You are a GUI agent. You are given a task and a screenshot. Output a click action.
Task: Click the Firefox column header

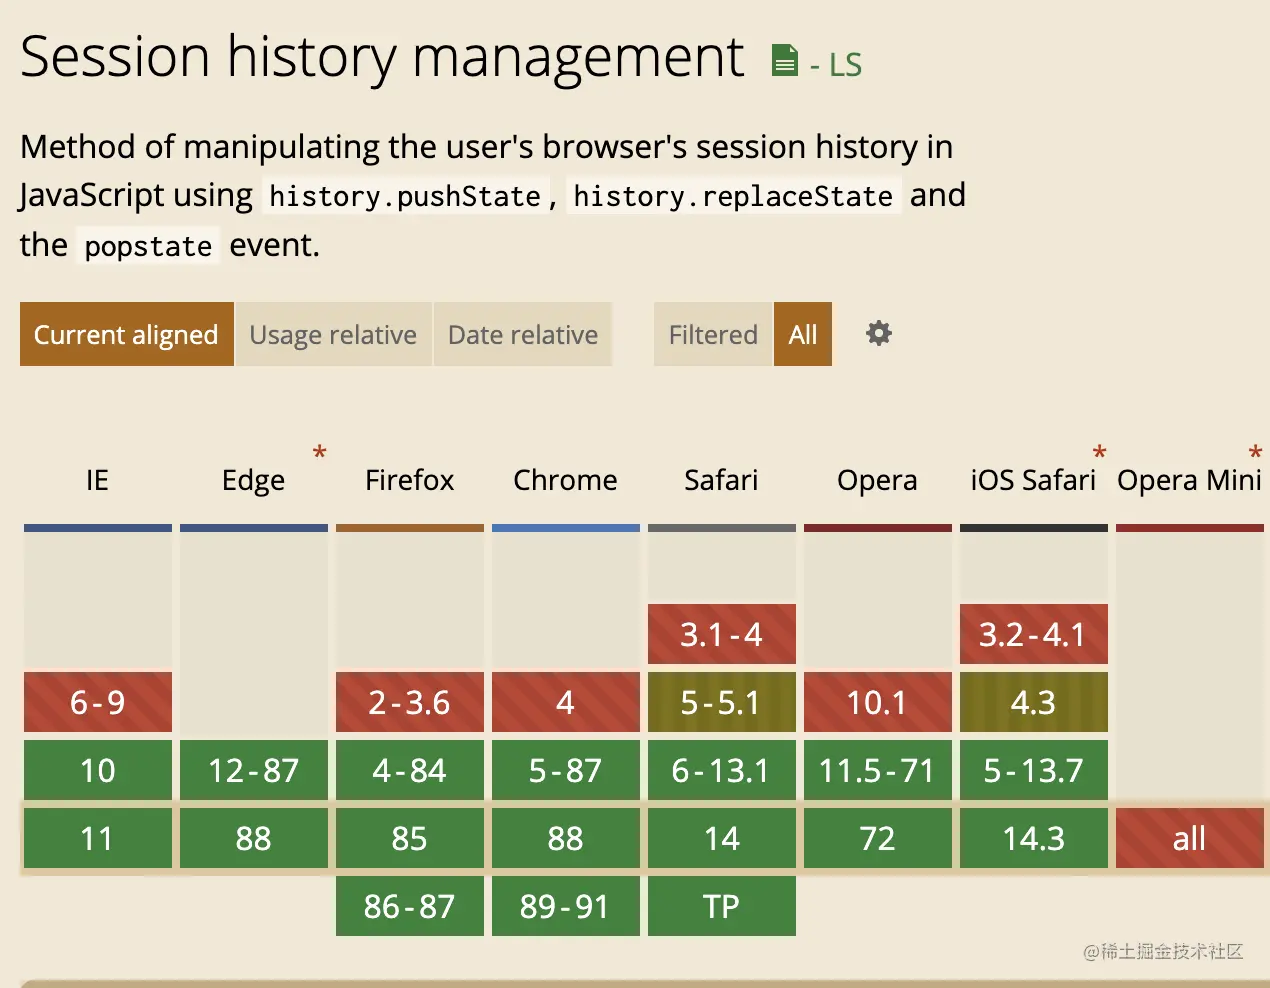410,480
